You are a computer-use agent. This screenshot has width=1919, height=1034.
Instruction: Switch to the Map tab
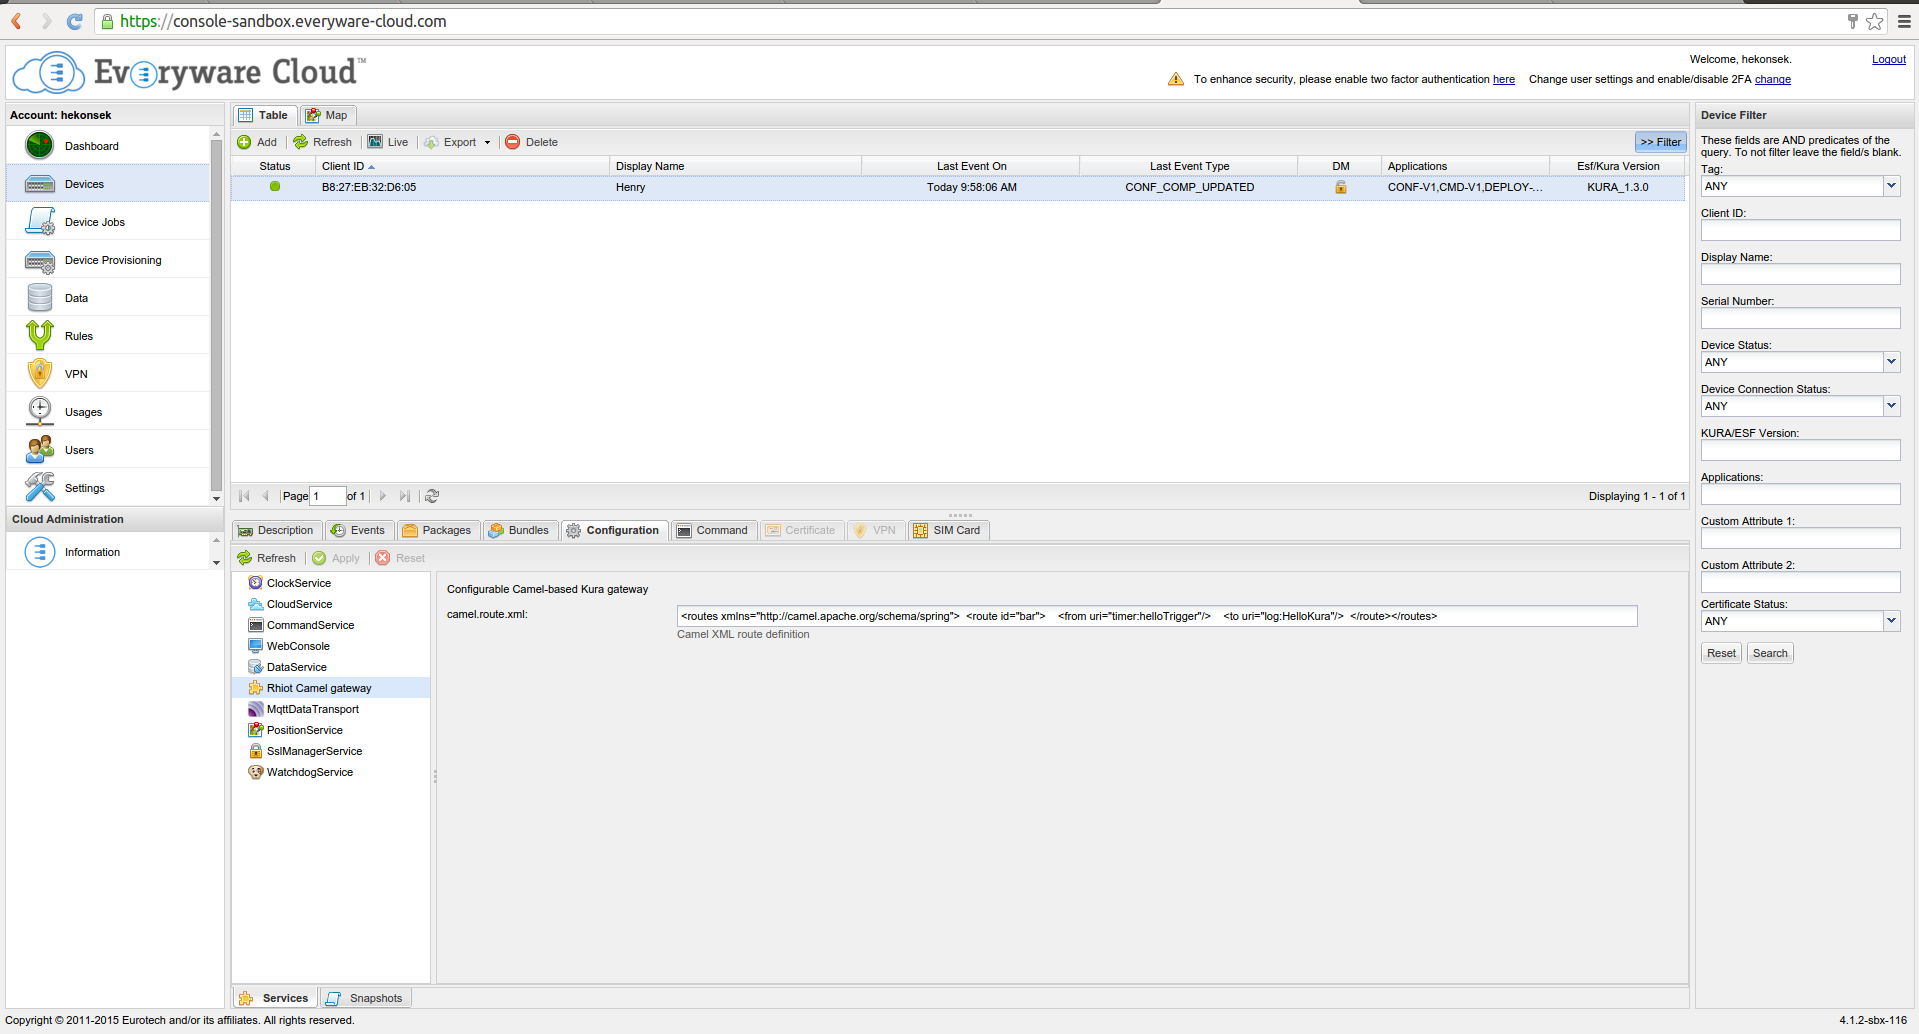(x=328, y=115)
